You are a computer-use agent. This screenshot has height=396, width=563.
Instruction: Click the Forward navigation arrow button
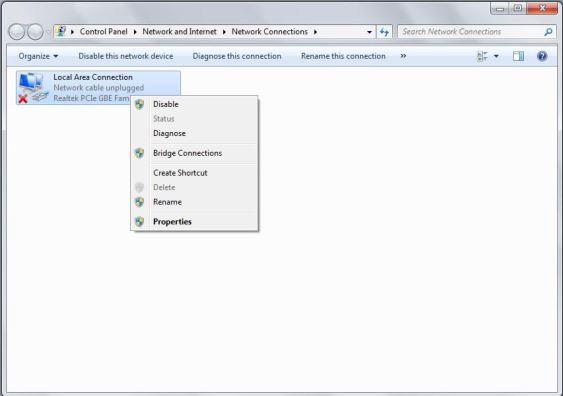35,32
